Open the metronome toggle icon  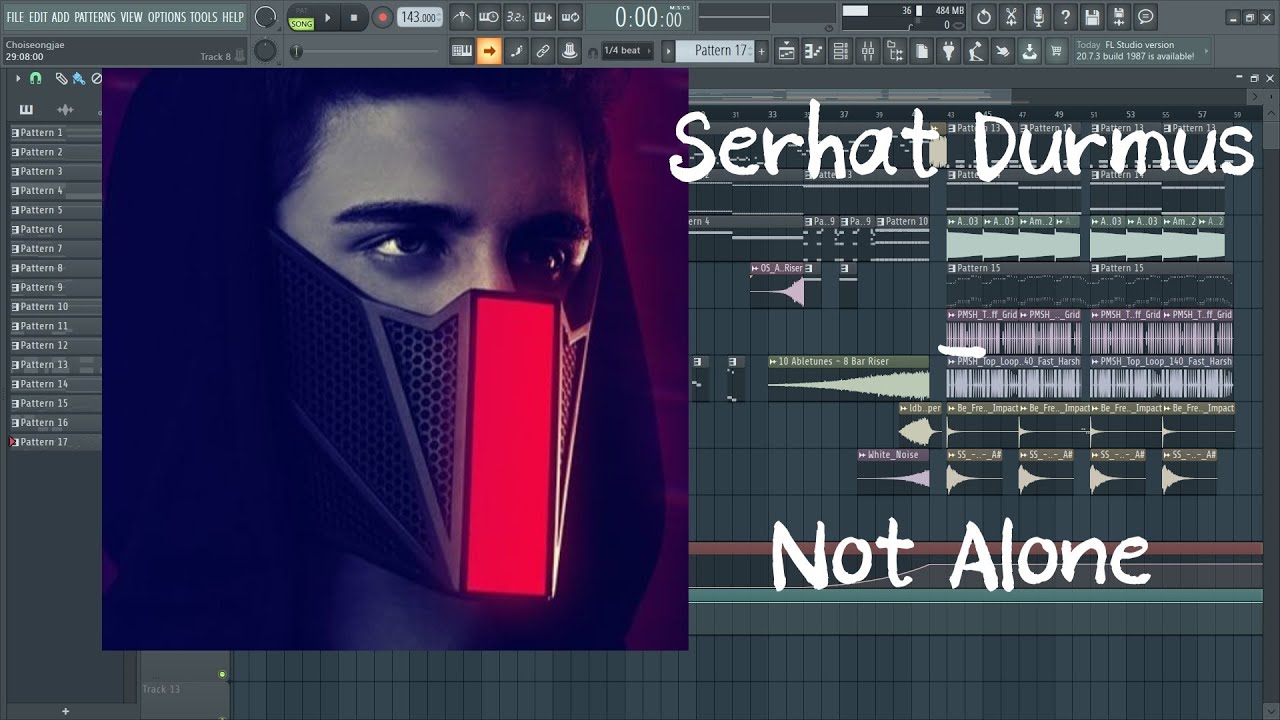tap(461, 17)
